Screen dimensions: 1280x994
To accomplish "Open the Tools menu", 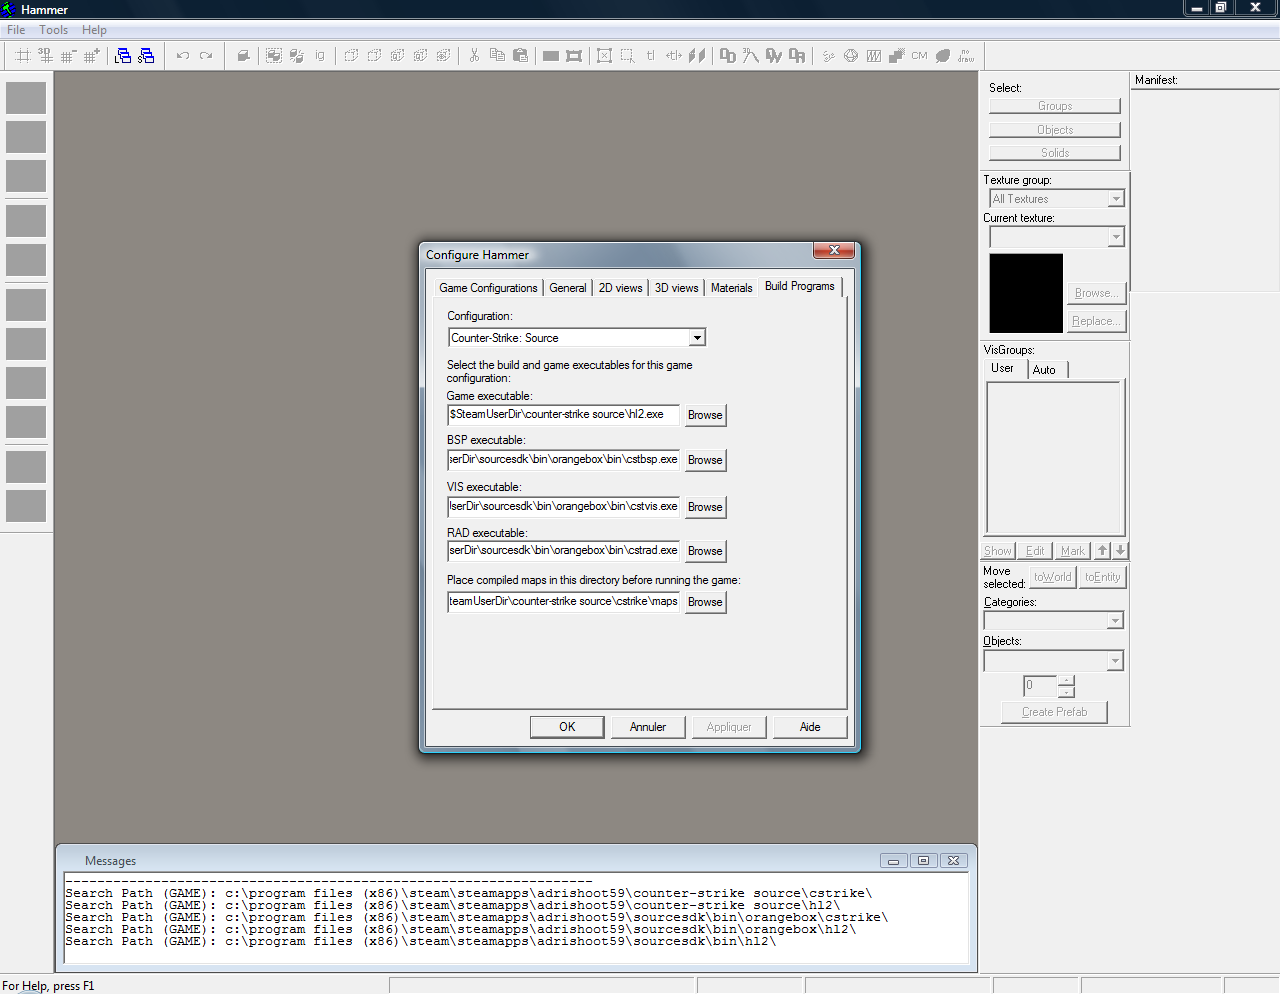I will click(54, 30).
